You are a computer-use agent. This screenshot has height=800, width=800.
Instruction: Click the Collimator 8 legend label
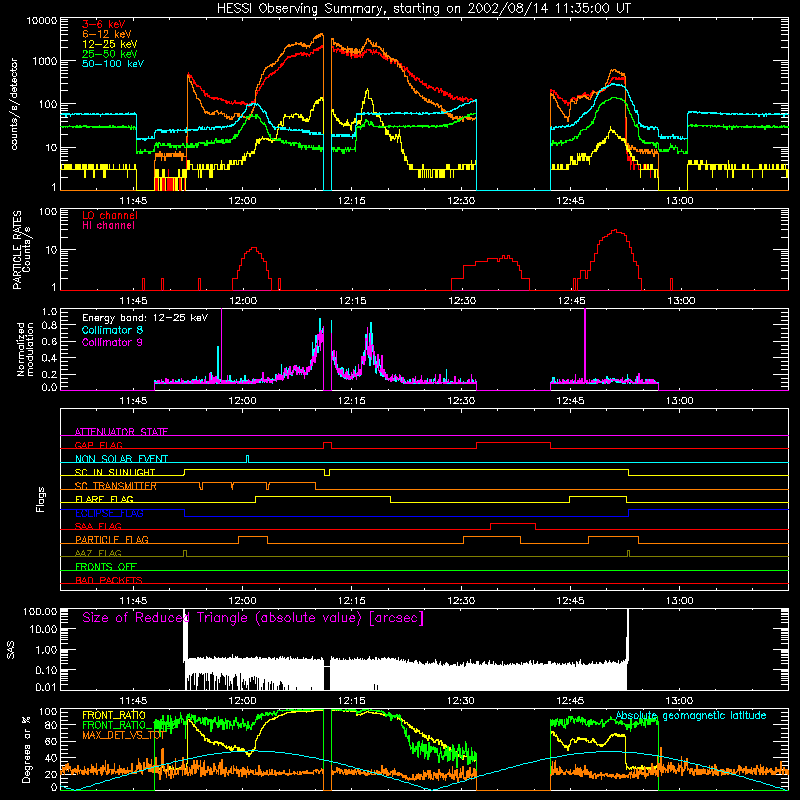112,330
